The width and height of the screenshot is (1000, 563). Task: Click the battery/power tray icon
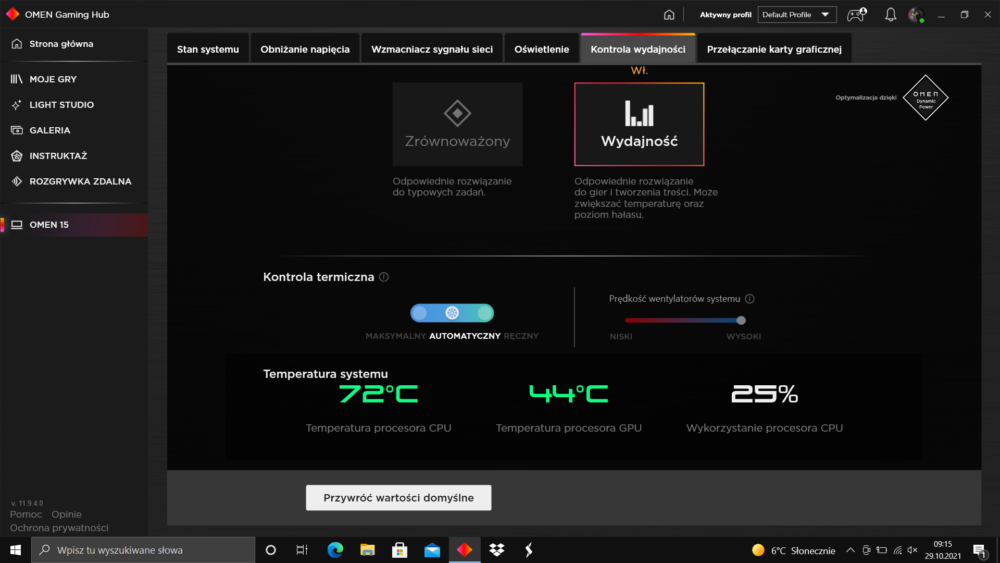[882, 550]
